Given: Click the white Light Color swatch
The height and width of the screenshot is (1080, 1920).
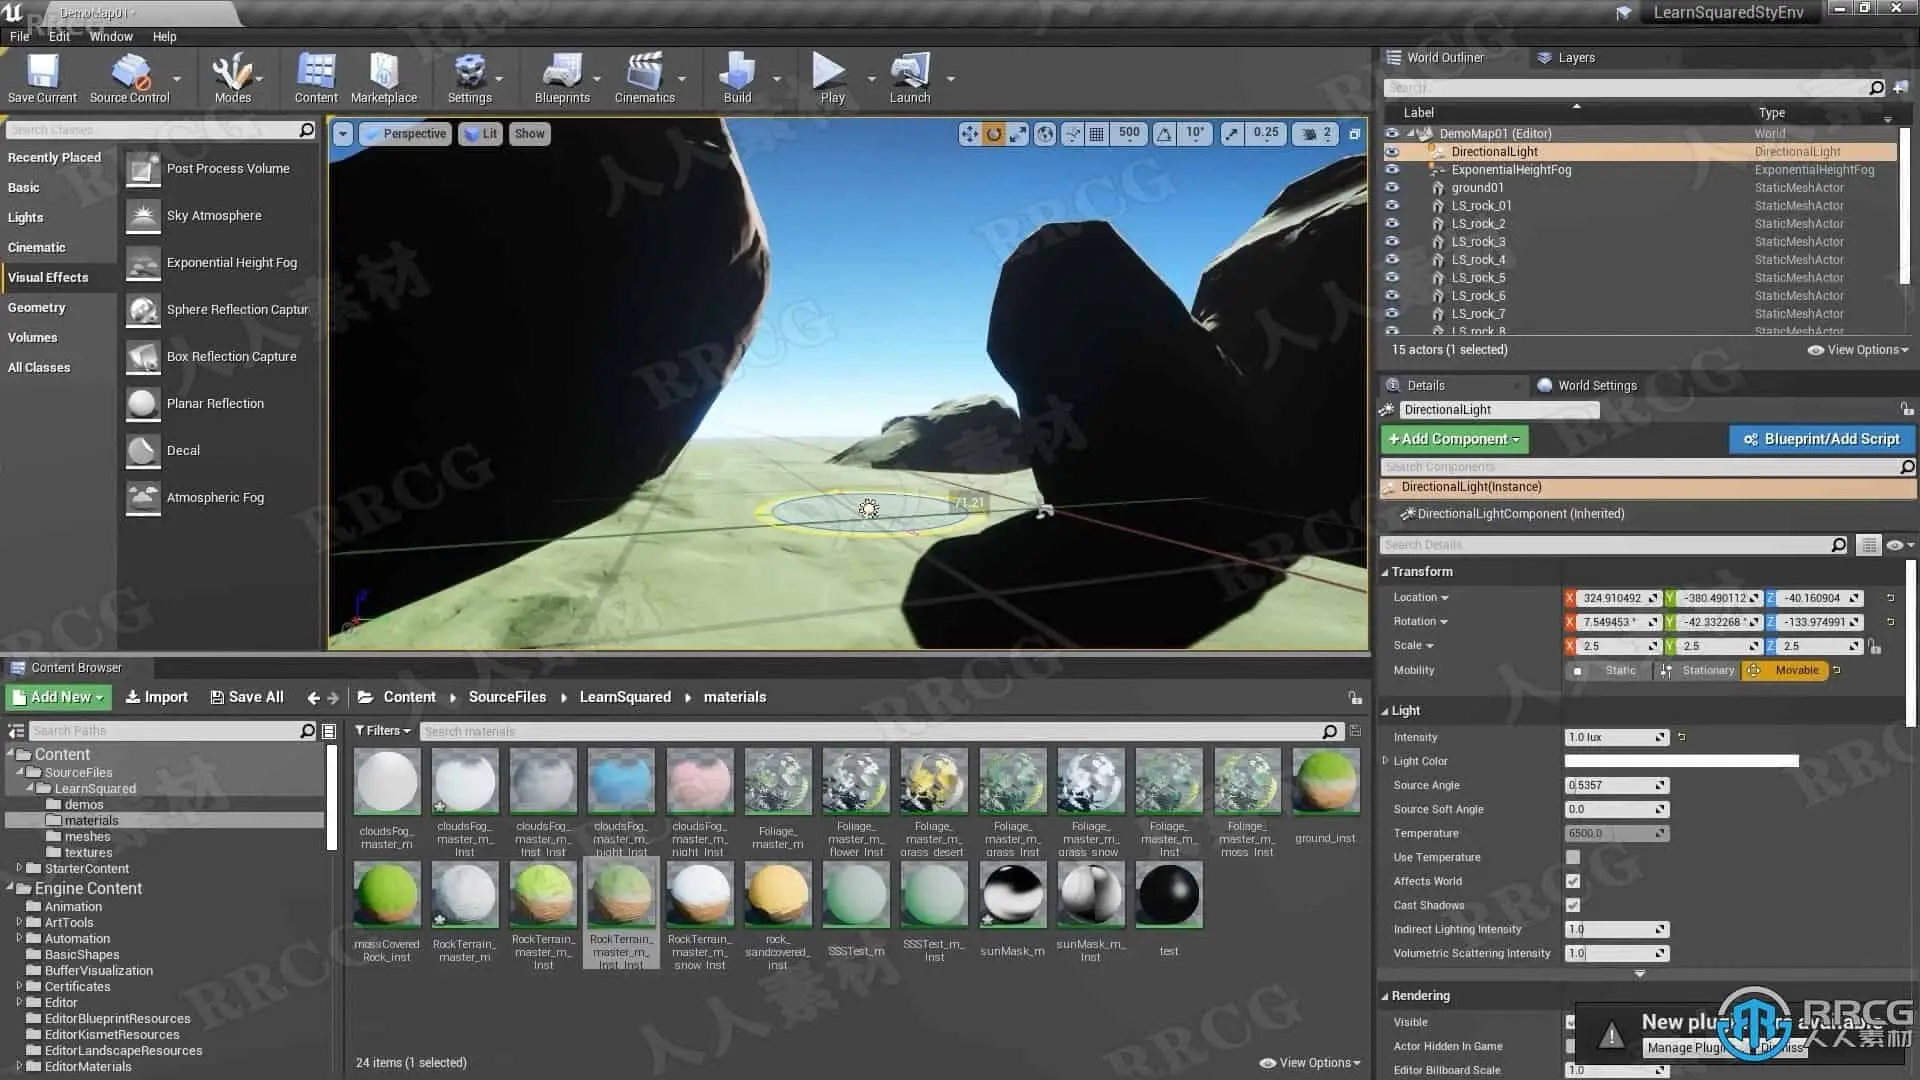Looking at the screenshot, I should (x=1681, y=761).
